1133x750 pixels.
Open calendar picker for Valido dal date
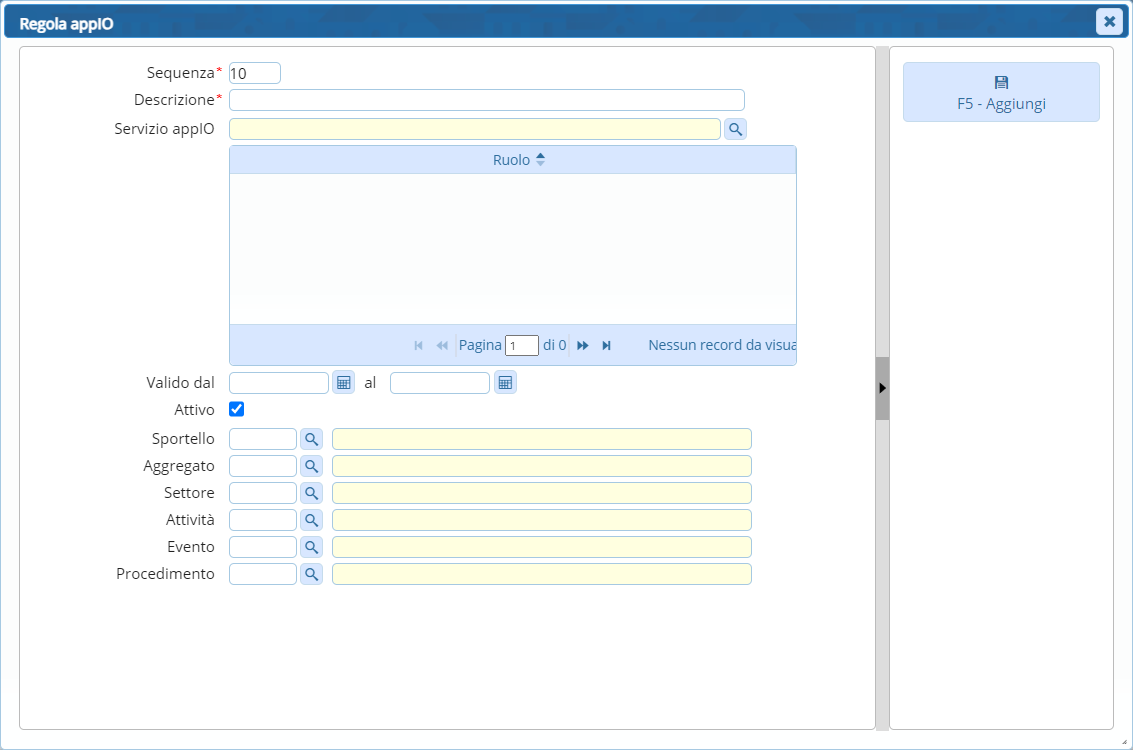(x=343, y=383)
